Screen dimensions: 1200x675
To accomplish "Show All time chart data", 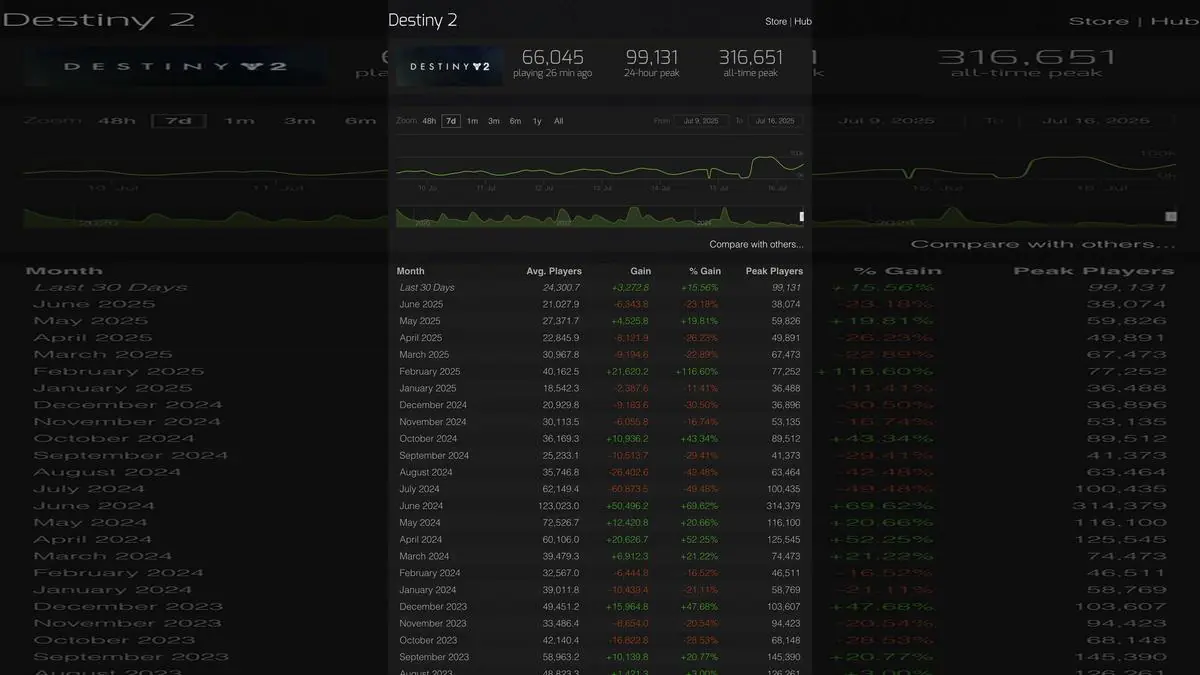I will (558, 121).
